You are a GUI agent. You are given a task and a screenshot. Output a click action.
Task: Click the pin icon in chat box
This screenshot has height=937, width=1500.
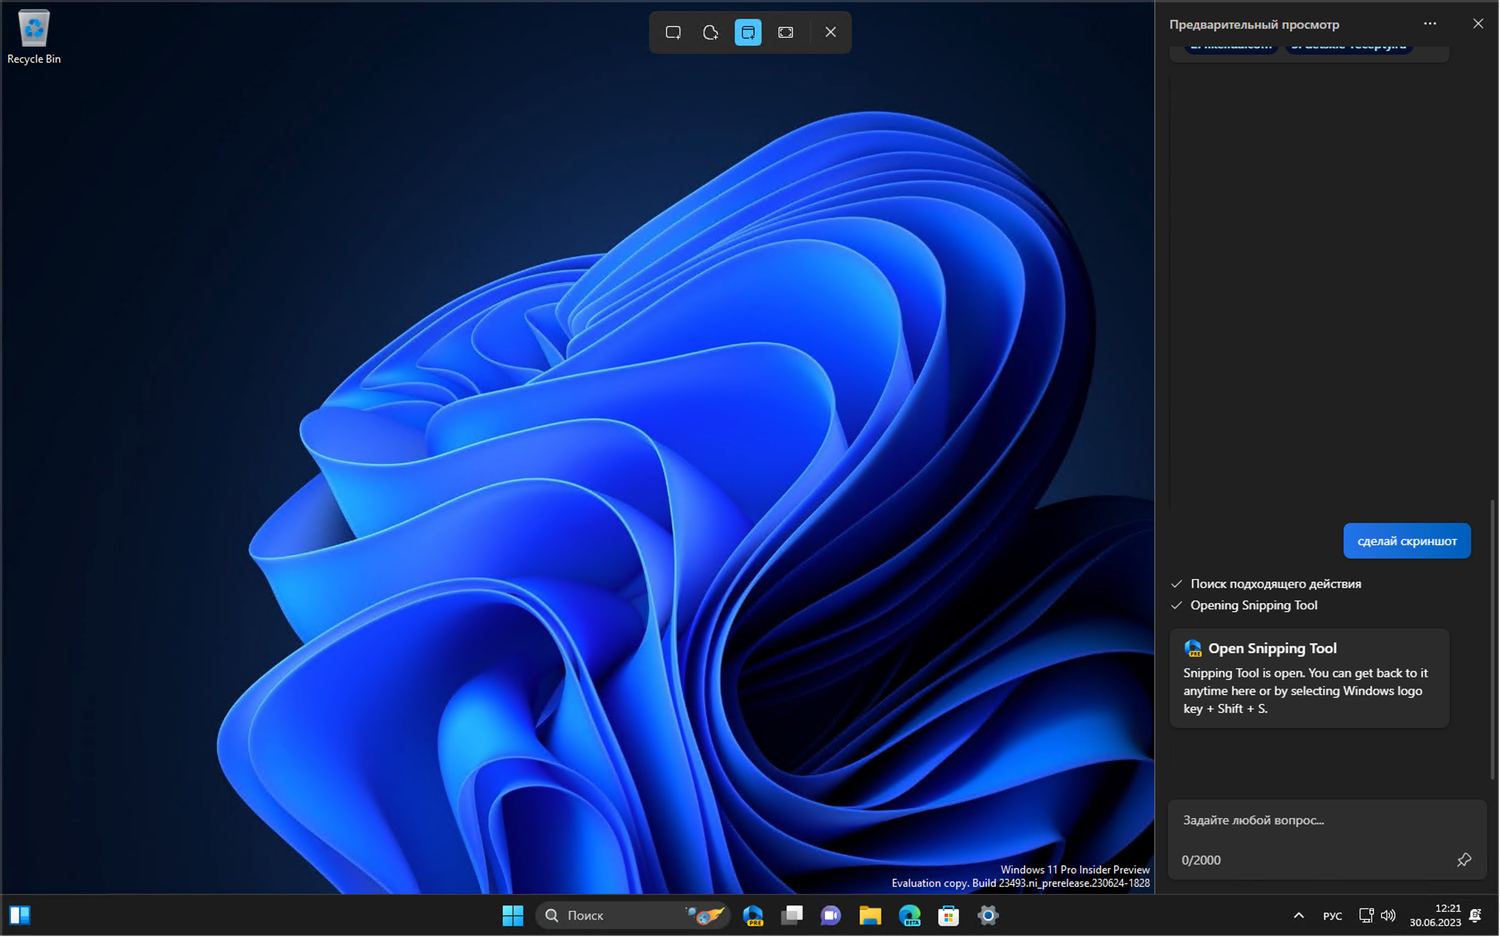(x=1464, y=860)
